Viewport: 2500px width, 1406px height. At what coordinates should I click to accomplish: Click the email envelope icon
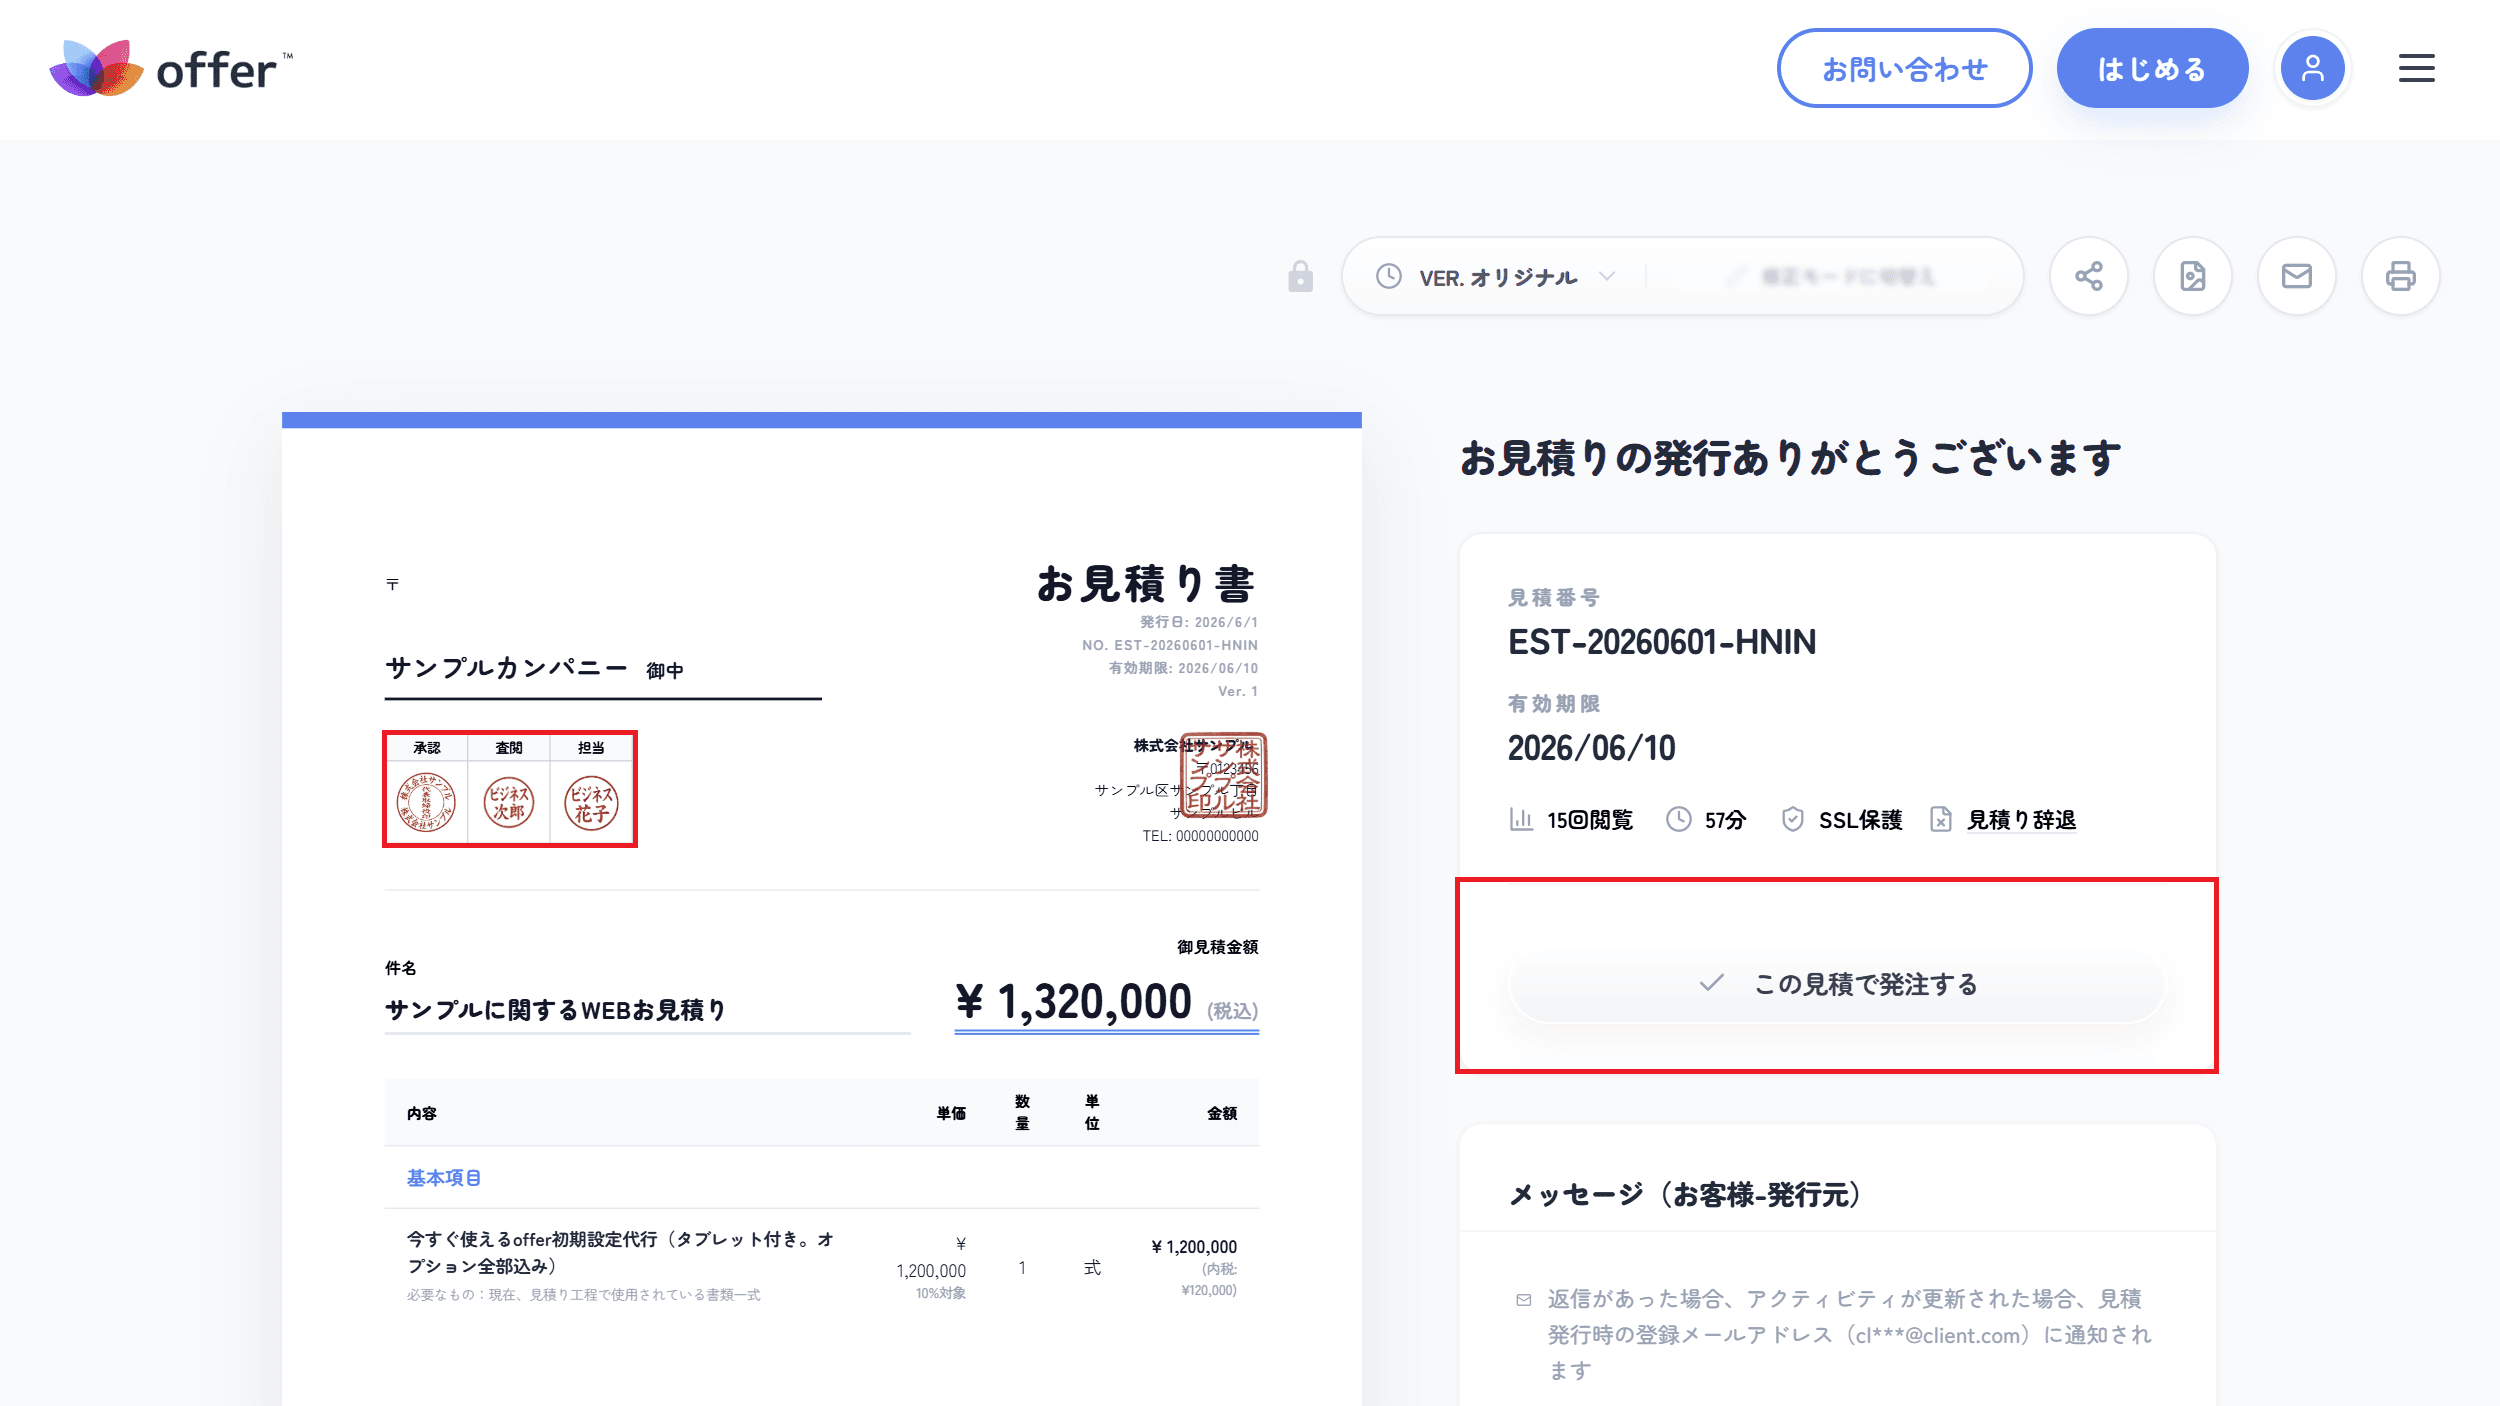tap(2296, 276)
